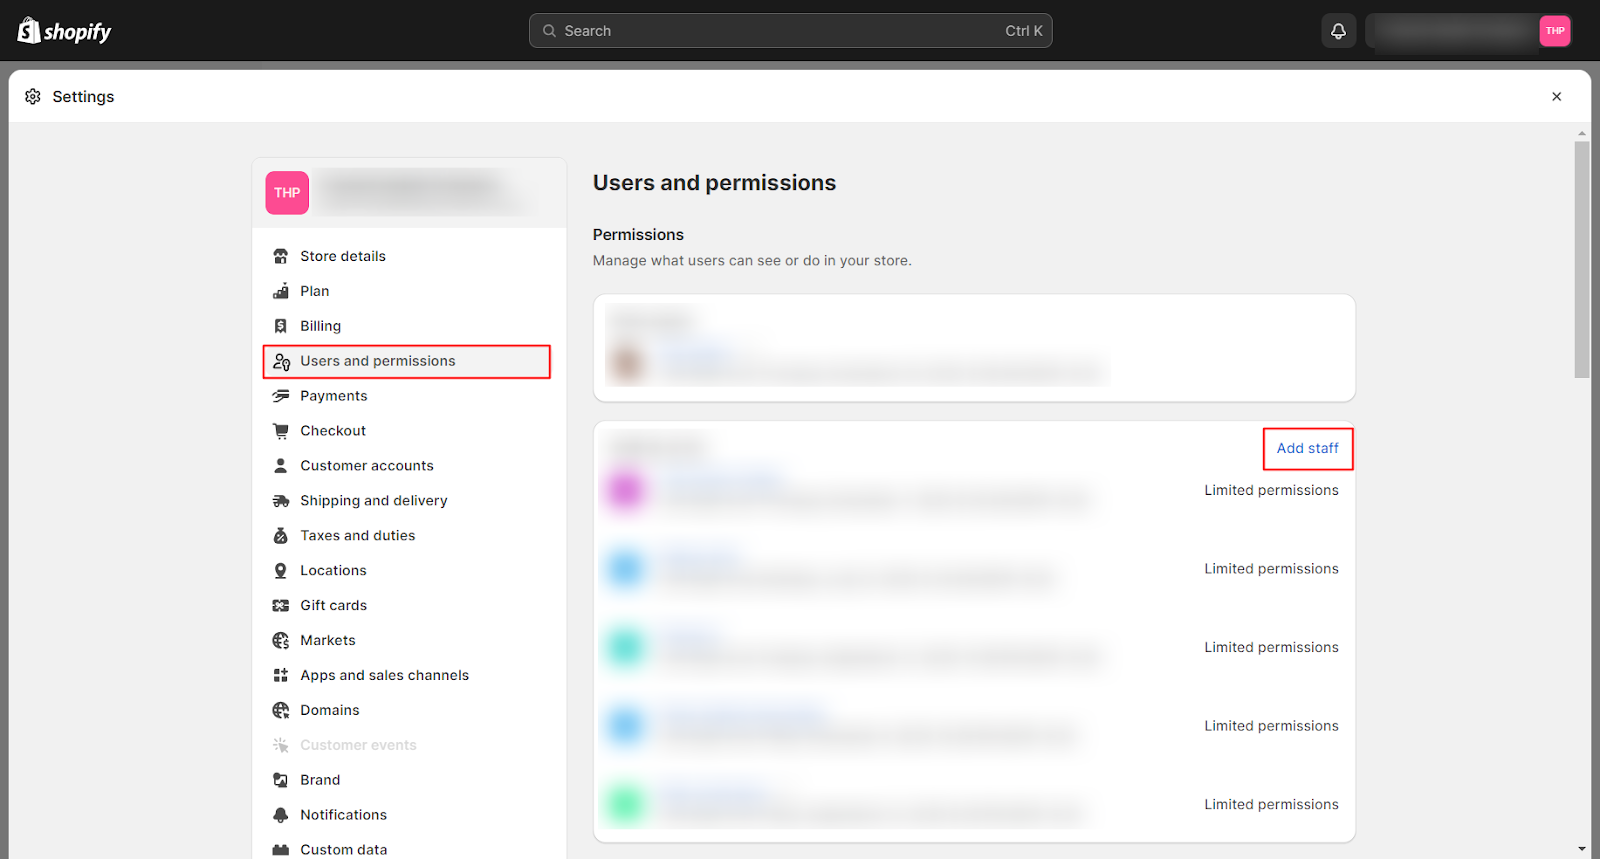Click the Shopify logo in the header
Image resolution: width=1600 pixels, height=859 pixels.
coord(64,31)
